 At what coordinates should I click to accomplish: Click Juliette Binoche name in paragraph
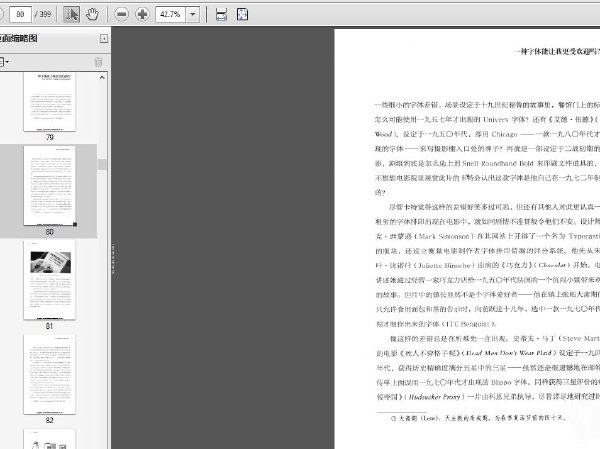pos(444,265)
